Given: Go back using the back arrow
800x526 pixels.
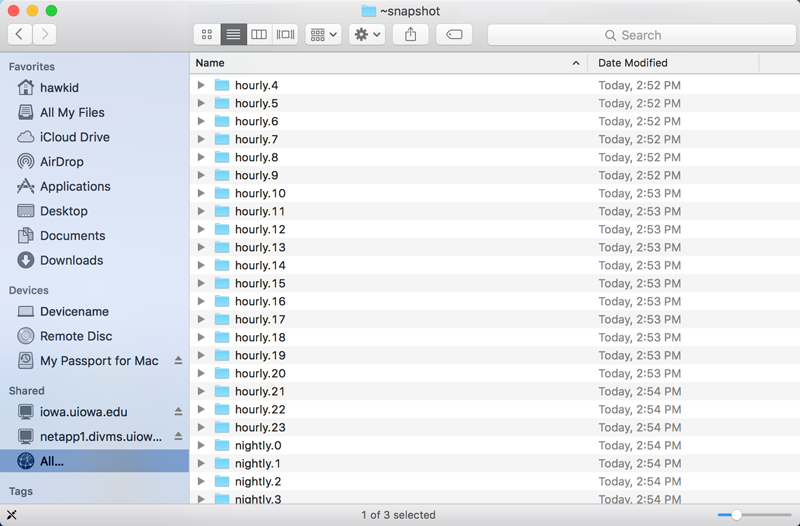Looking at the screenshot, I should 20,34.
